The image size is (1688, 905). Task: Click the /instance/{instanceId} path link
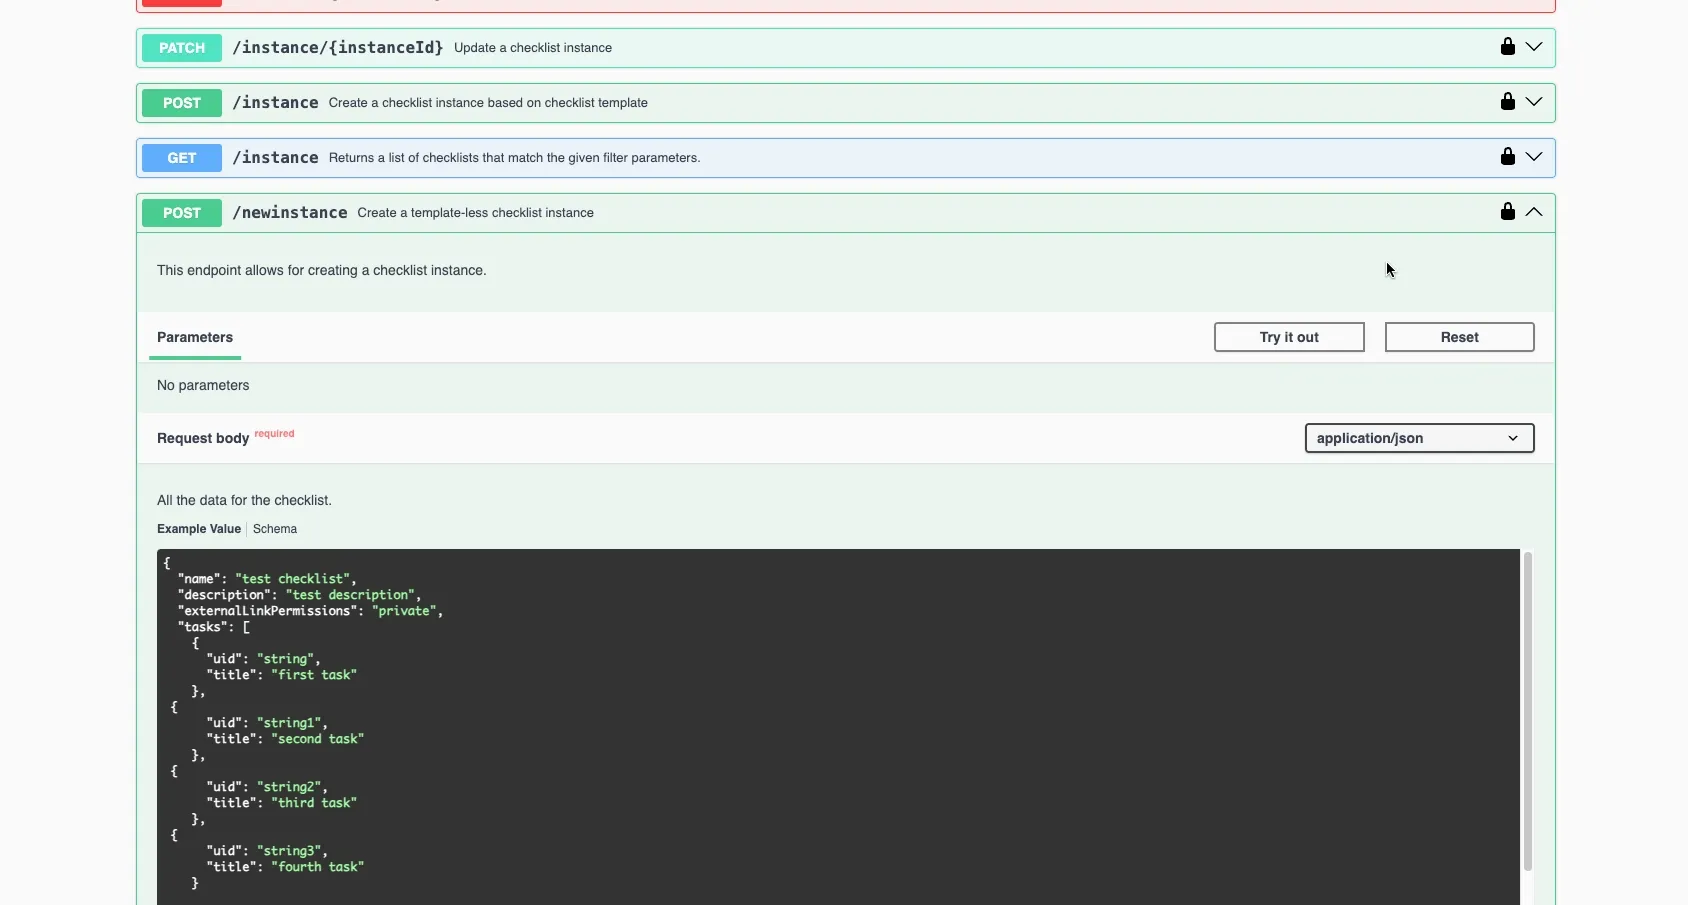pos(338,47)
